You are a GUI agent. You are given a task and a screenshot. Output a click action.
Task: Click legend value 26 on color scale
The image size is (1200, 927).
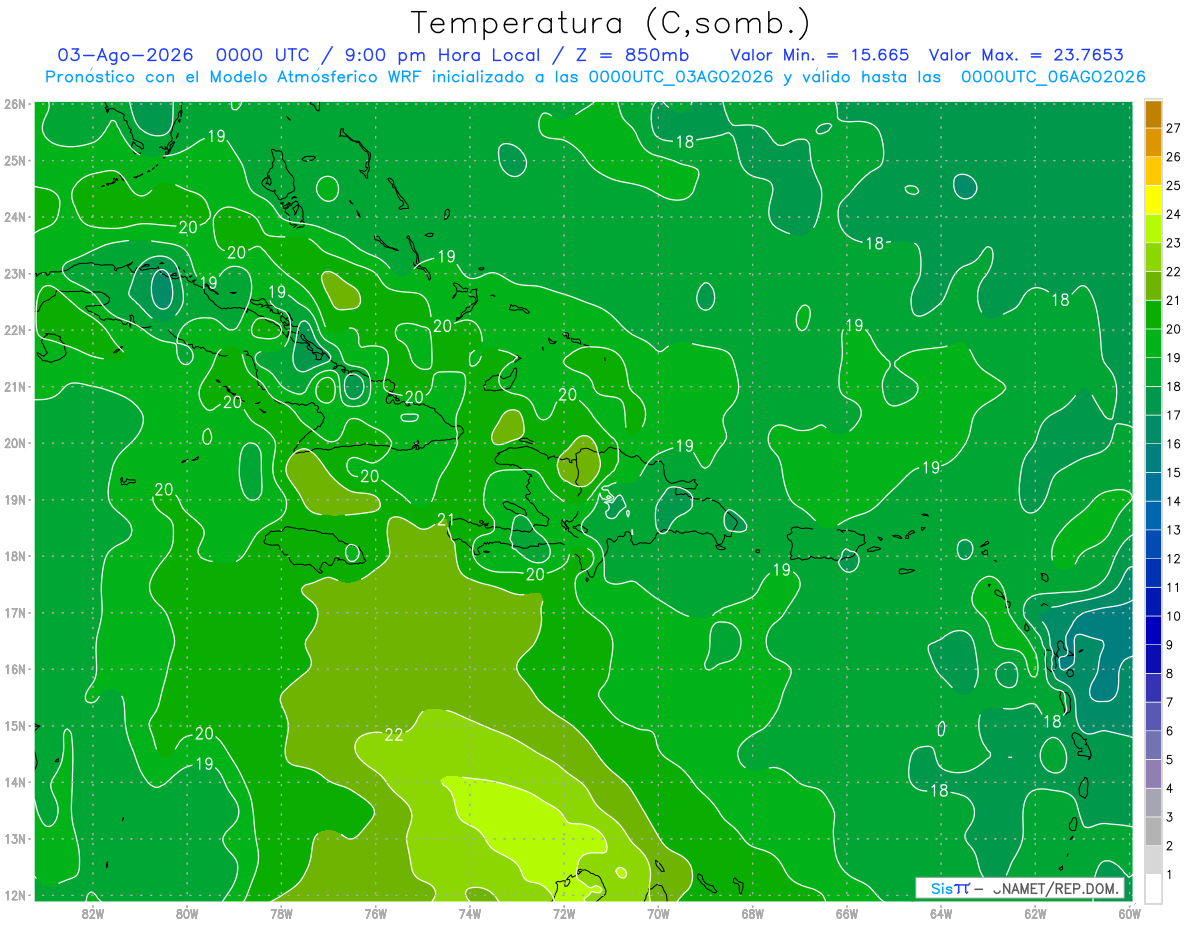click(x=1174, y=157)
